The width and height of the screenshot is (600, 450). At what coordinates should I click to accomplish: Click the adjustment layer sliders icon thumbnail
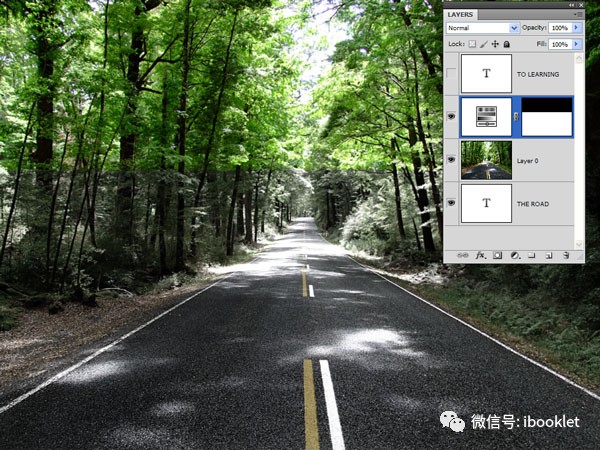point(486,117)
